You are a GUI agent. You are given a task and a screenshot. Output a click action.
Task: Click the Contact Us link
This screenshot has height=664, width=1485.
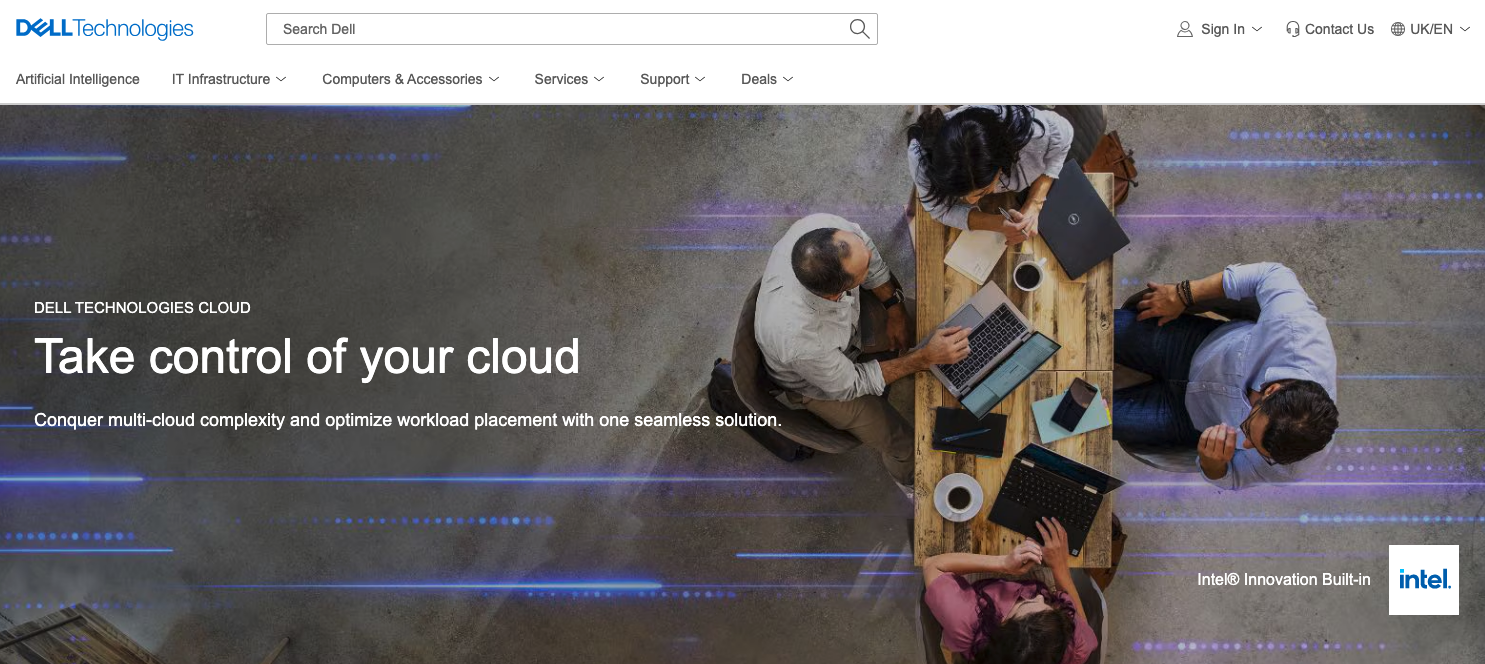pos(1330,29)
